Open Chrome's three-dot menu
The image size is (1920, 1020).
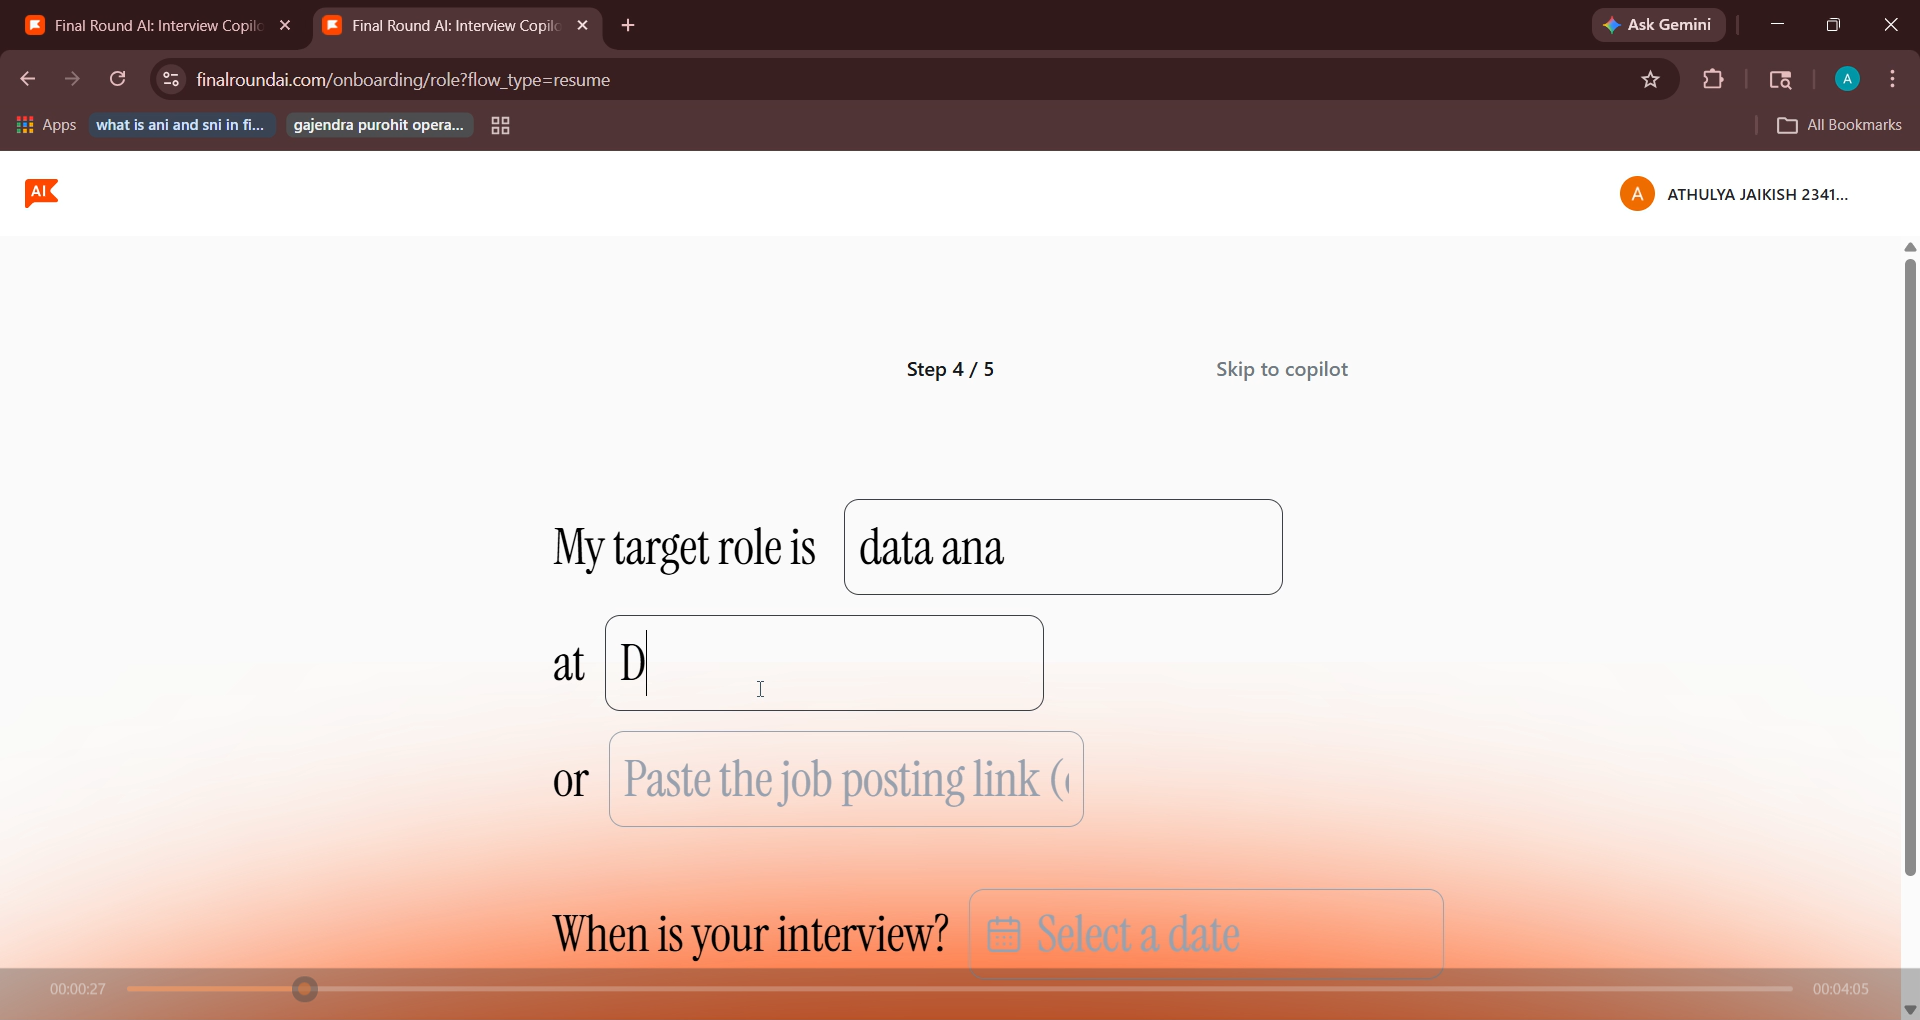(x=1894, y=80)
